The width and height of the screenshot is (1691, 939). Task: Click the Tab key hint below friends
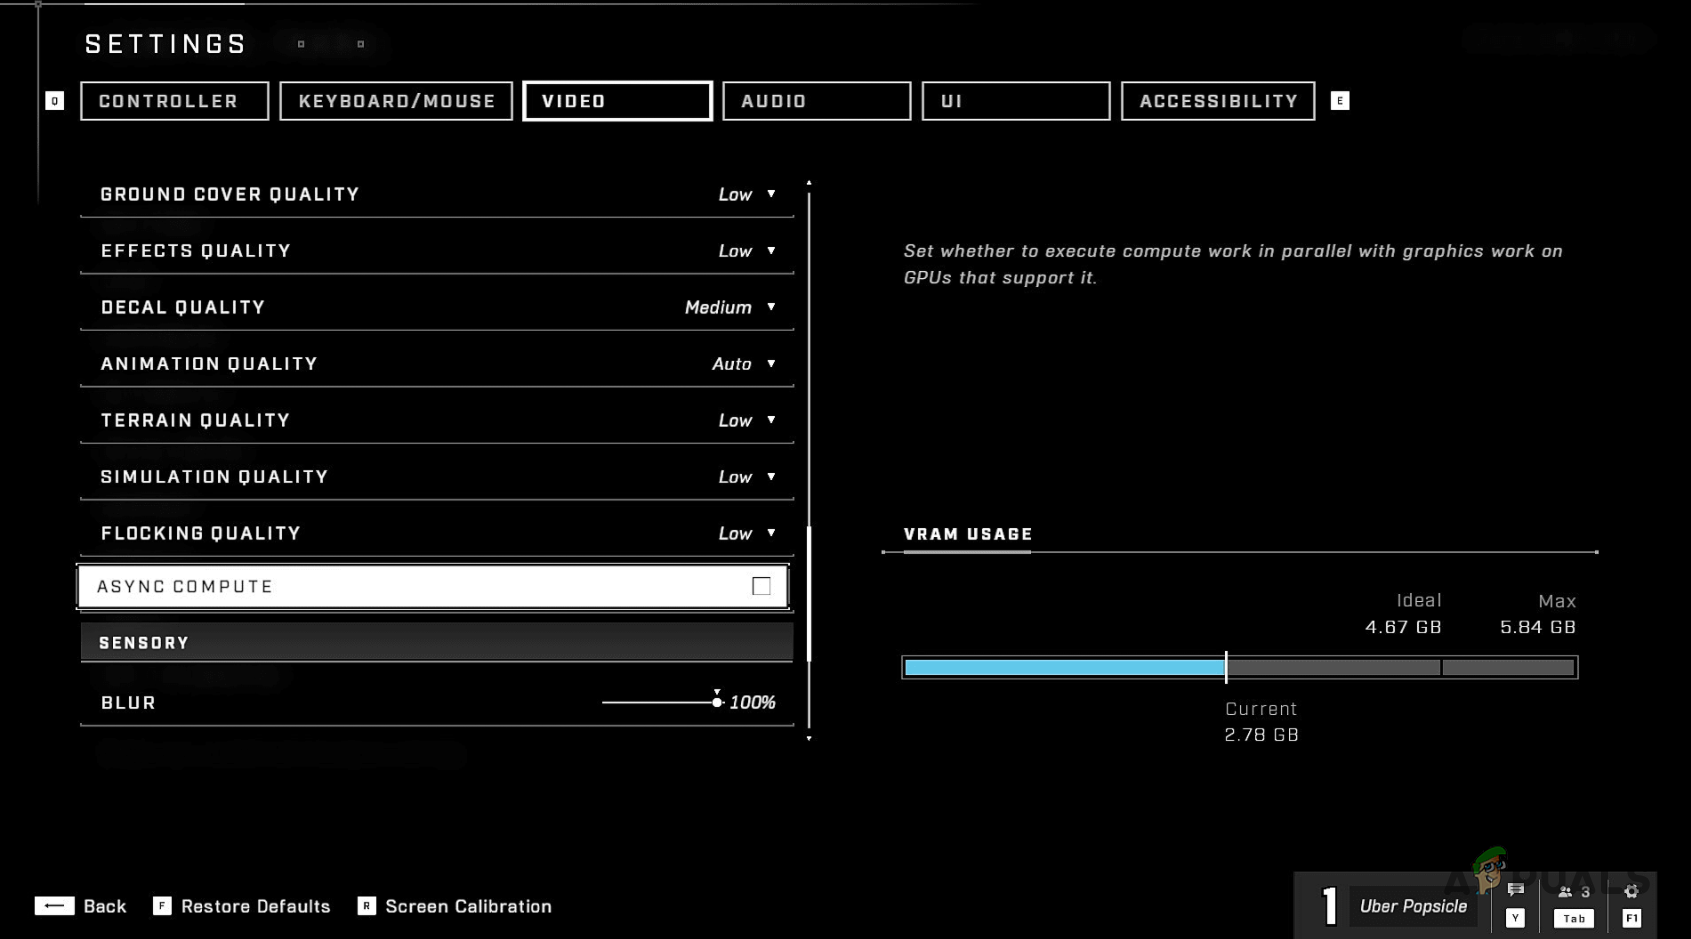pyautogui.click(x=1574, y=918)
